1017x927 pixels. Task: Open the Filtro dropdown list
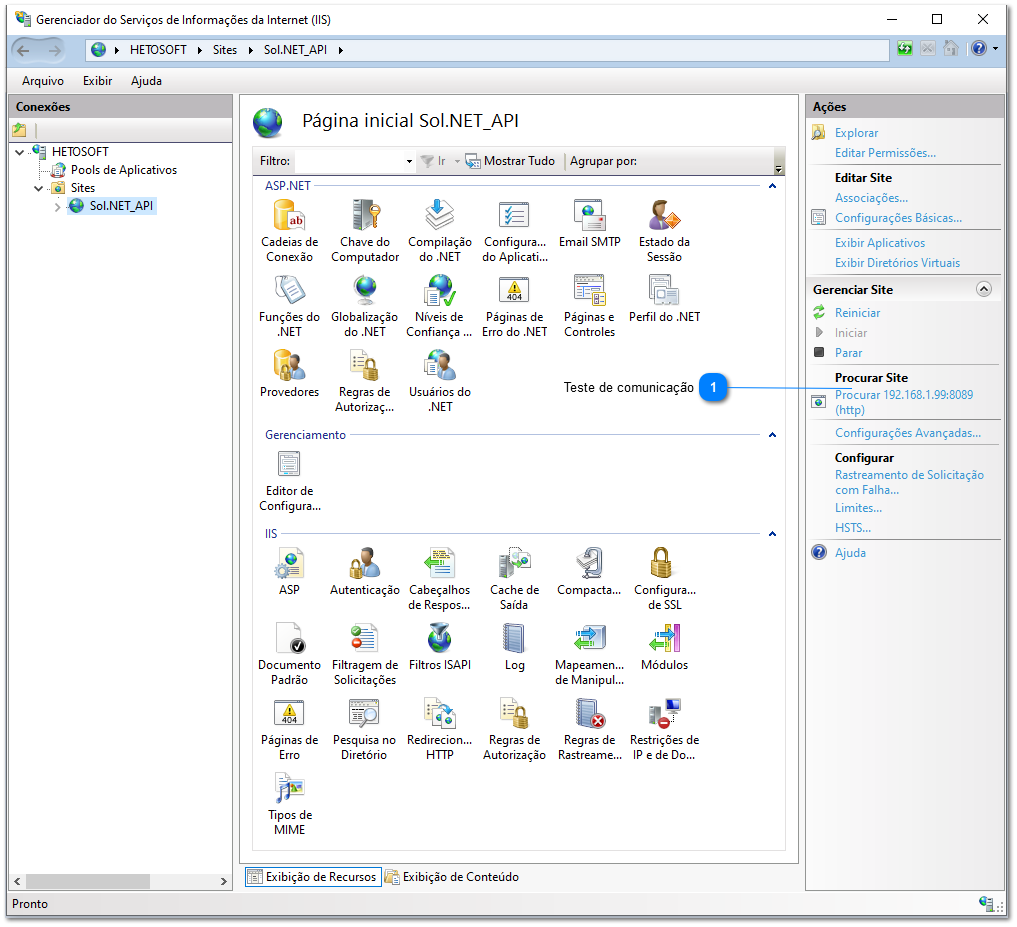point(408,161)
